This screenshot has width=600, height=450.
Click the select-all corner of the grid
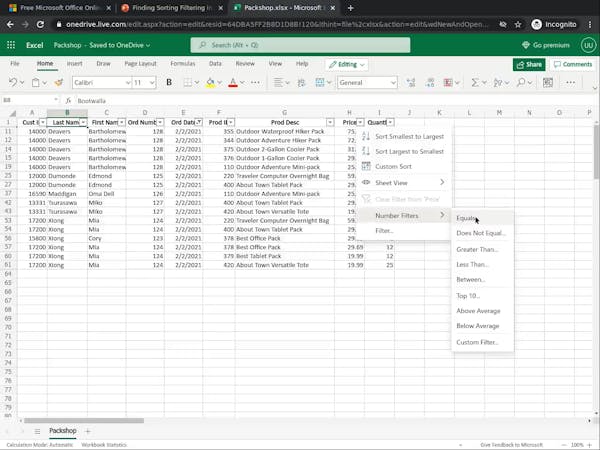pos(13,113)
